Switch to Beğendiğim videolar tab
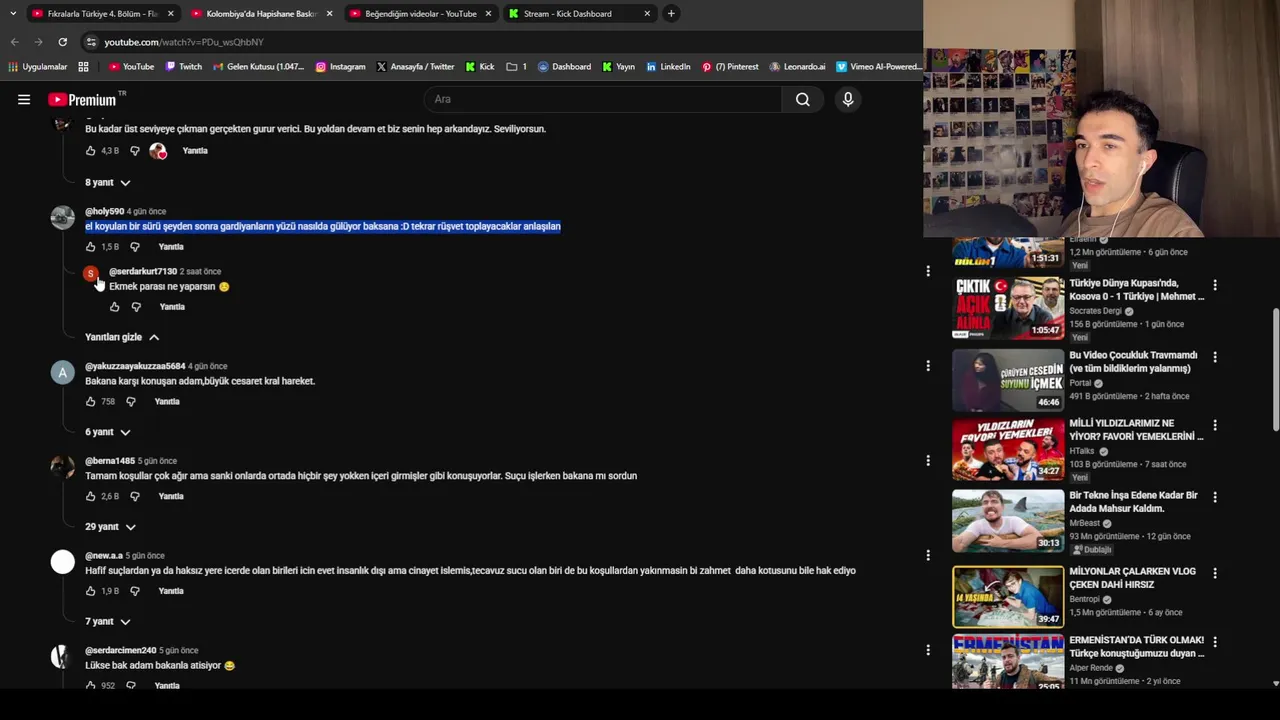Image resolution: width=1280 pixels, height=720 pixels. (x=421, y=14)
